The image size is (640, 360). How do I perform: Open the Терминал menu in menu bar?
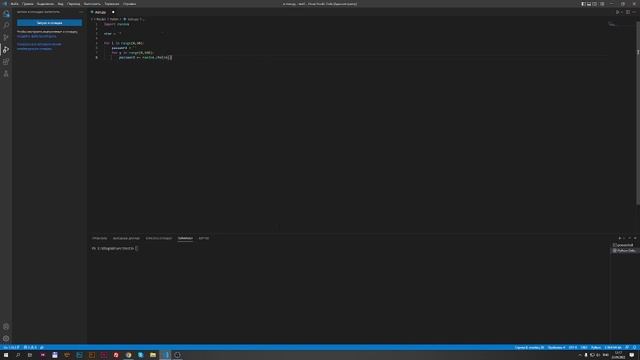(112, 4)
